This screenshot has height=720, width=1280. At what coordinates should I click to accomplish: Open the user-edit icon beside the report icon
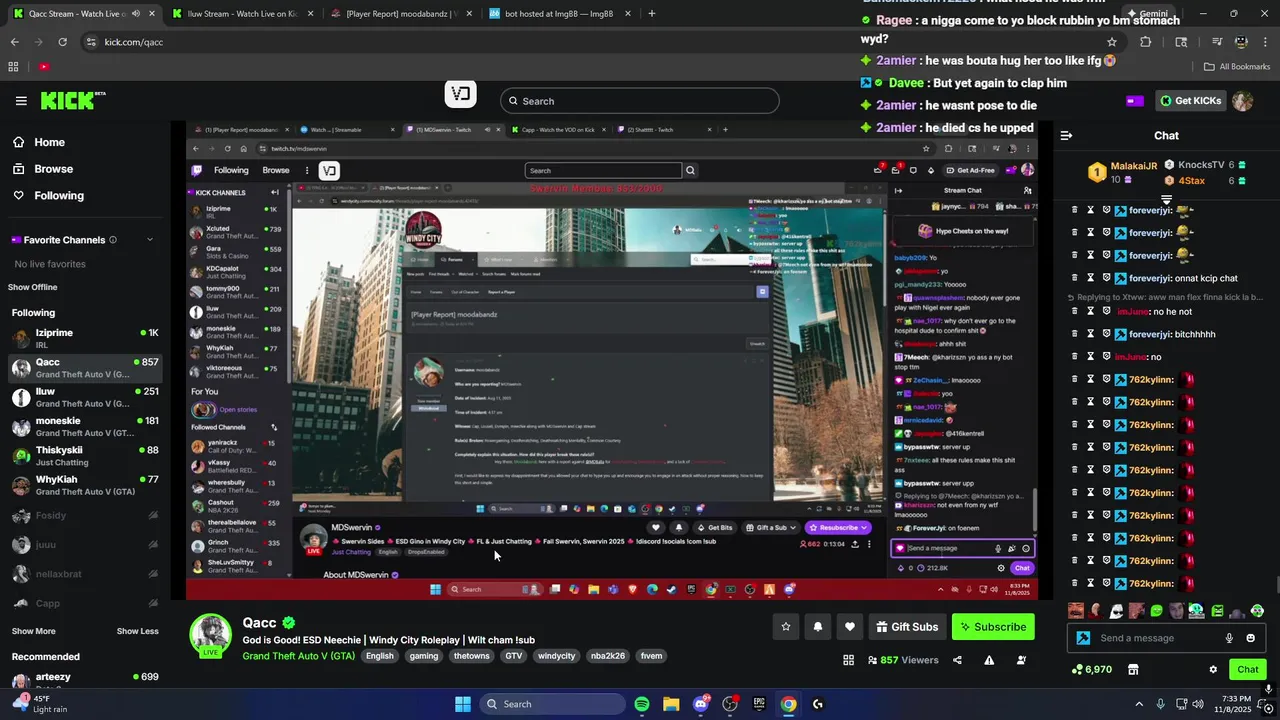point(1021,660)
